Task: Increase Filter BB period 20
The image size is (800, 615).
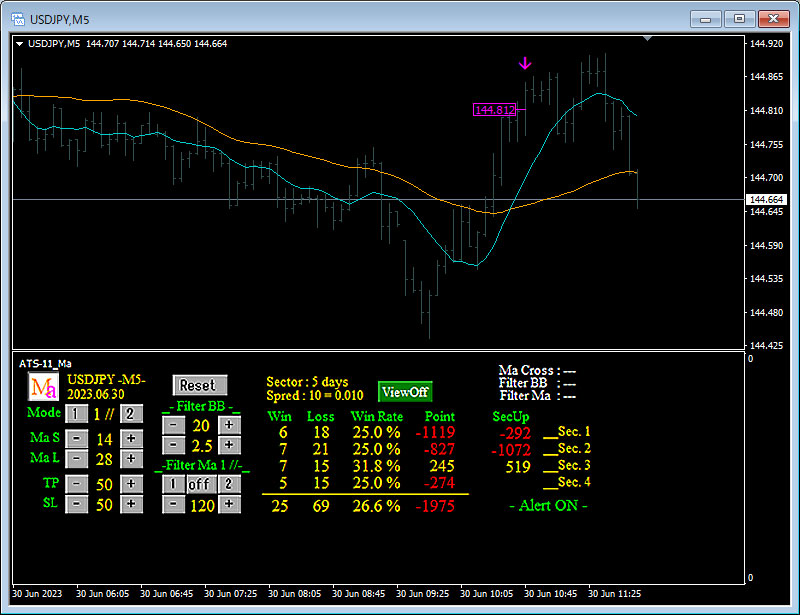Action: click(x=229, y=425)
